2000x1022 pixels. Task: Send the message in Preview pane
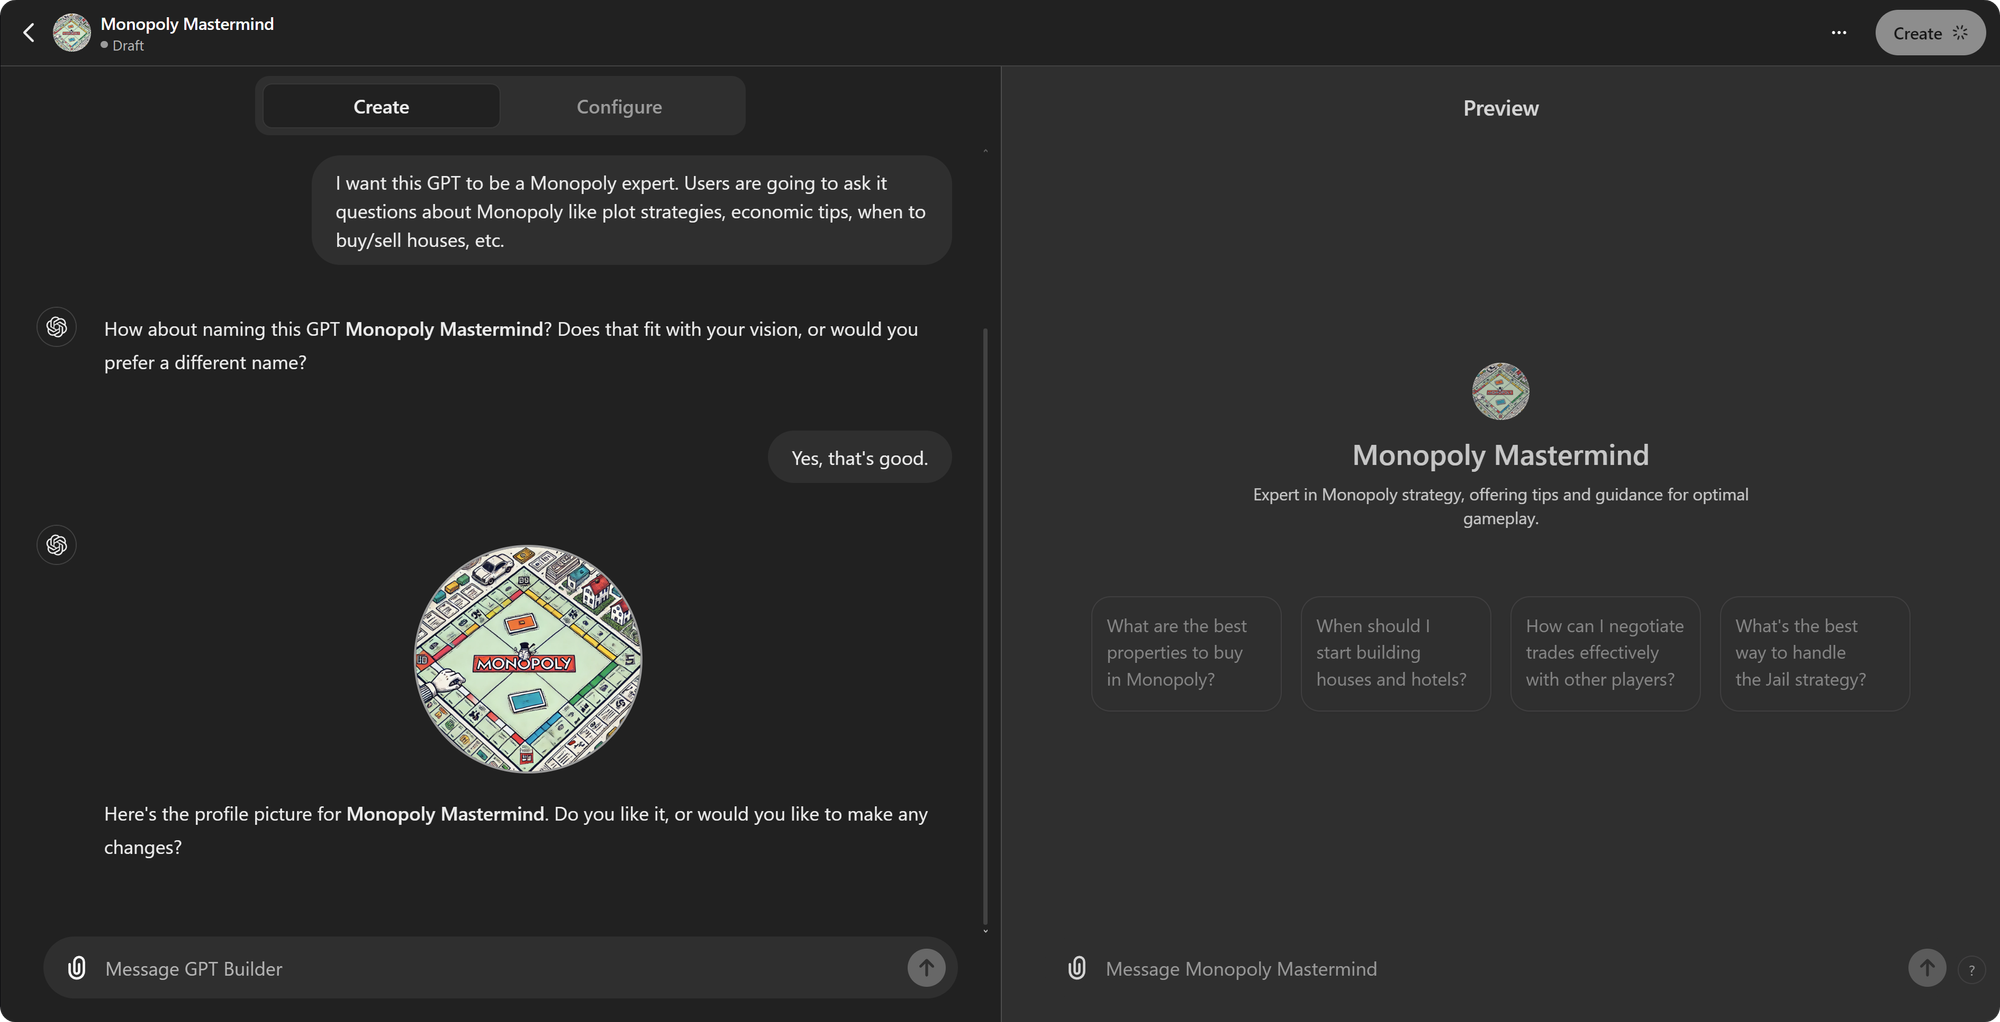click(1927, 968)
